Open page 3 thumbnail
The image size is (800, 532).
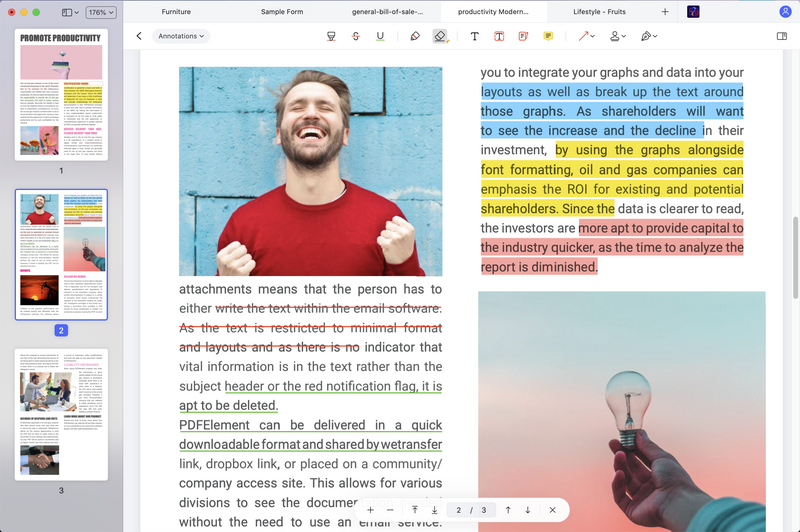[61, 415]
